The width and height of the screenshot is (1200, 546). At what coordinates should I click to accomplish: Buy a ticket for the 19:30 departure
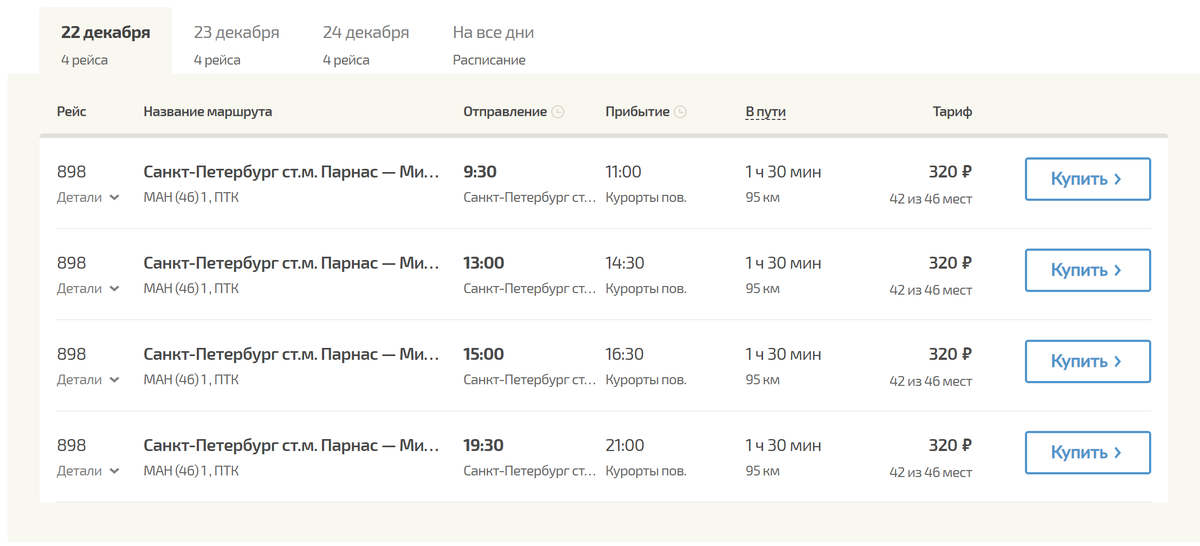tap(1087, 452)
